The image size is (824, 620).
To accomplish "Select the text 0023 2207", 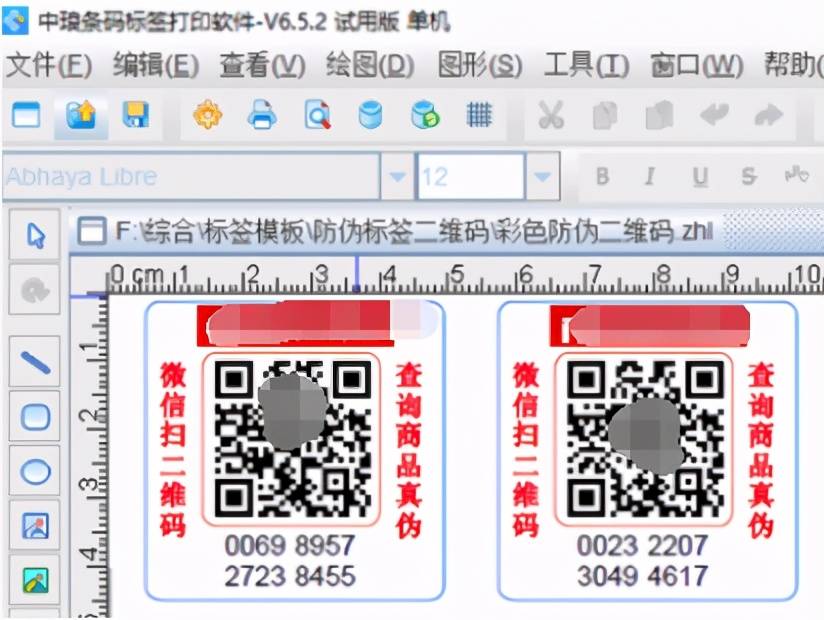I will pos(642,545).
